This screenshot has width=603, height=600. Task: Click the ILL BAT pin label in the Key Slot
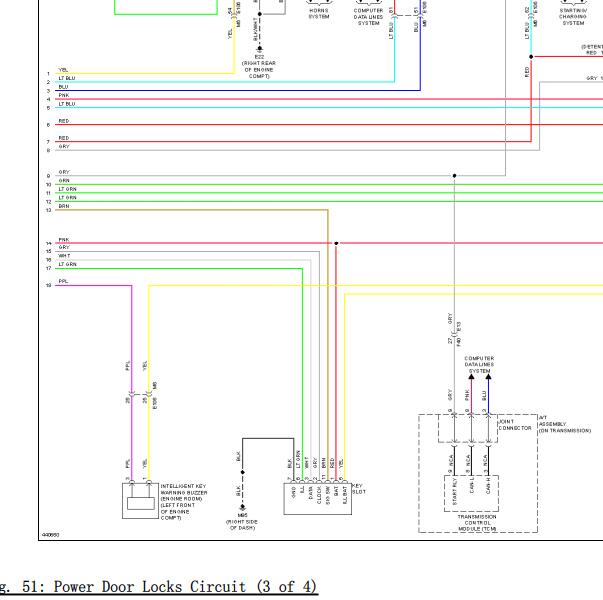point(345,495)
